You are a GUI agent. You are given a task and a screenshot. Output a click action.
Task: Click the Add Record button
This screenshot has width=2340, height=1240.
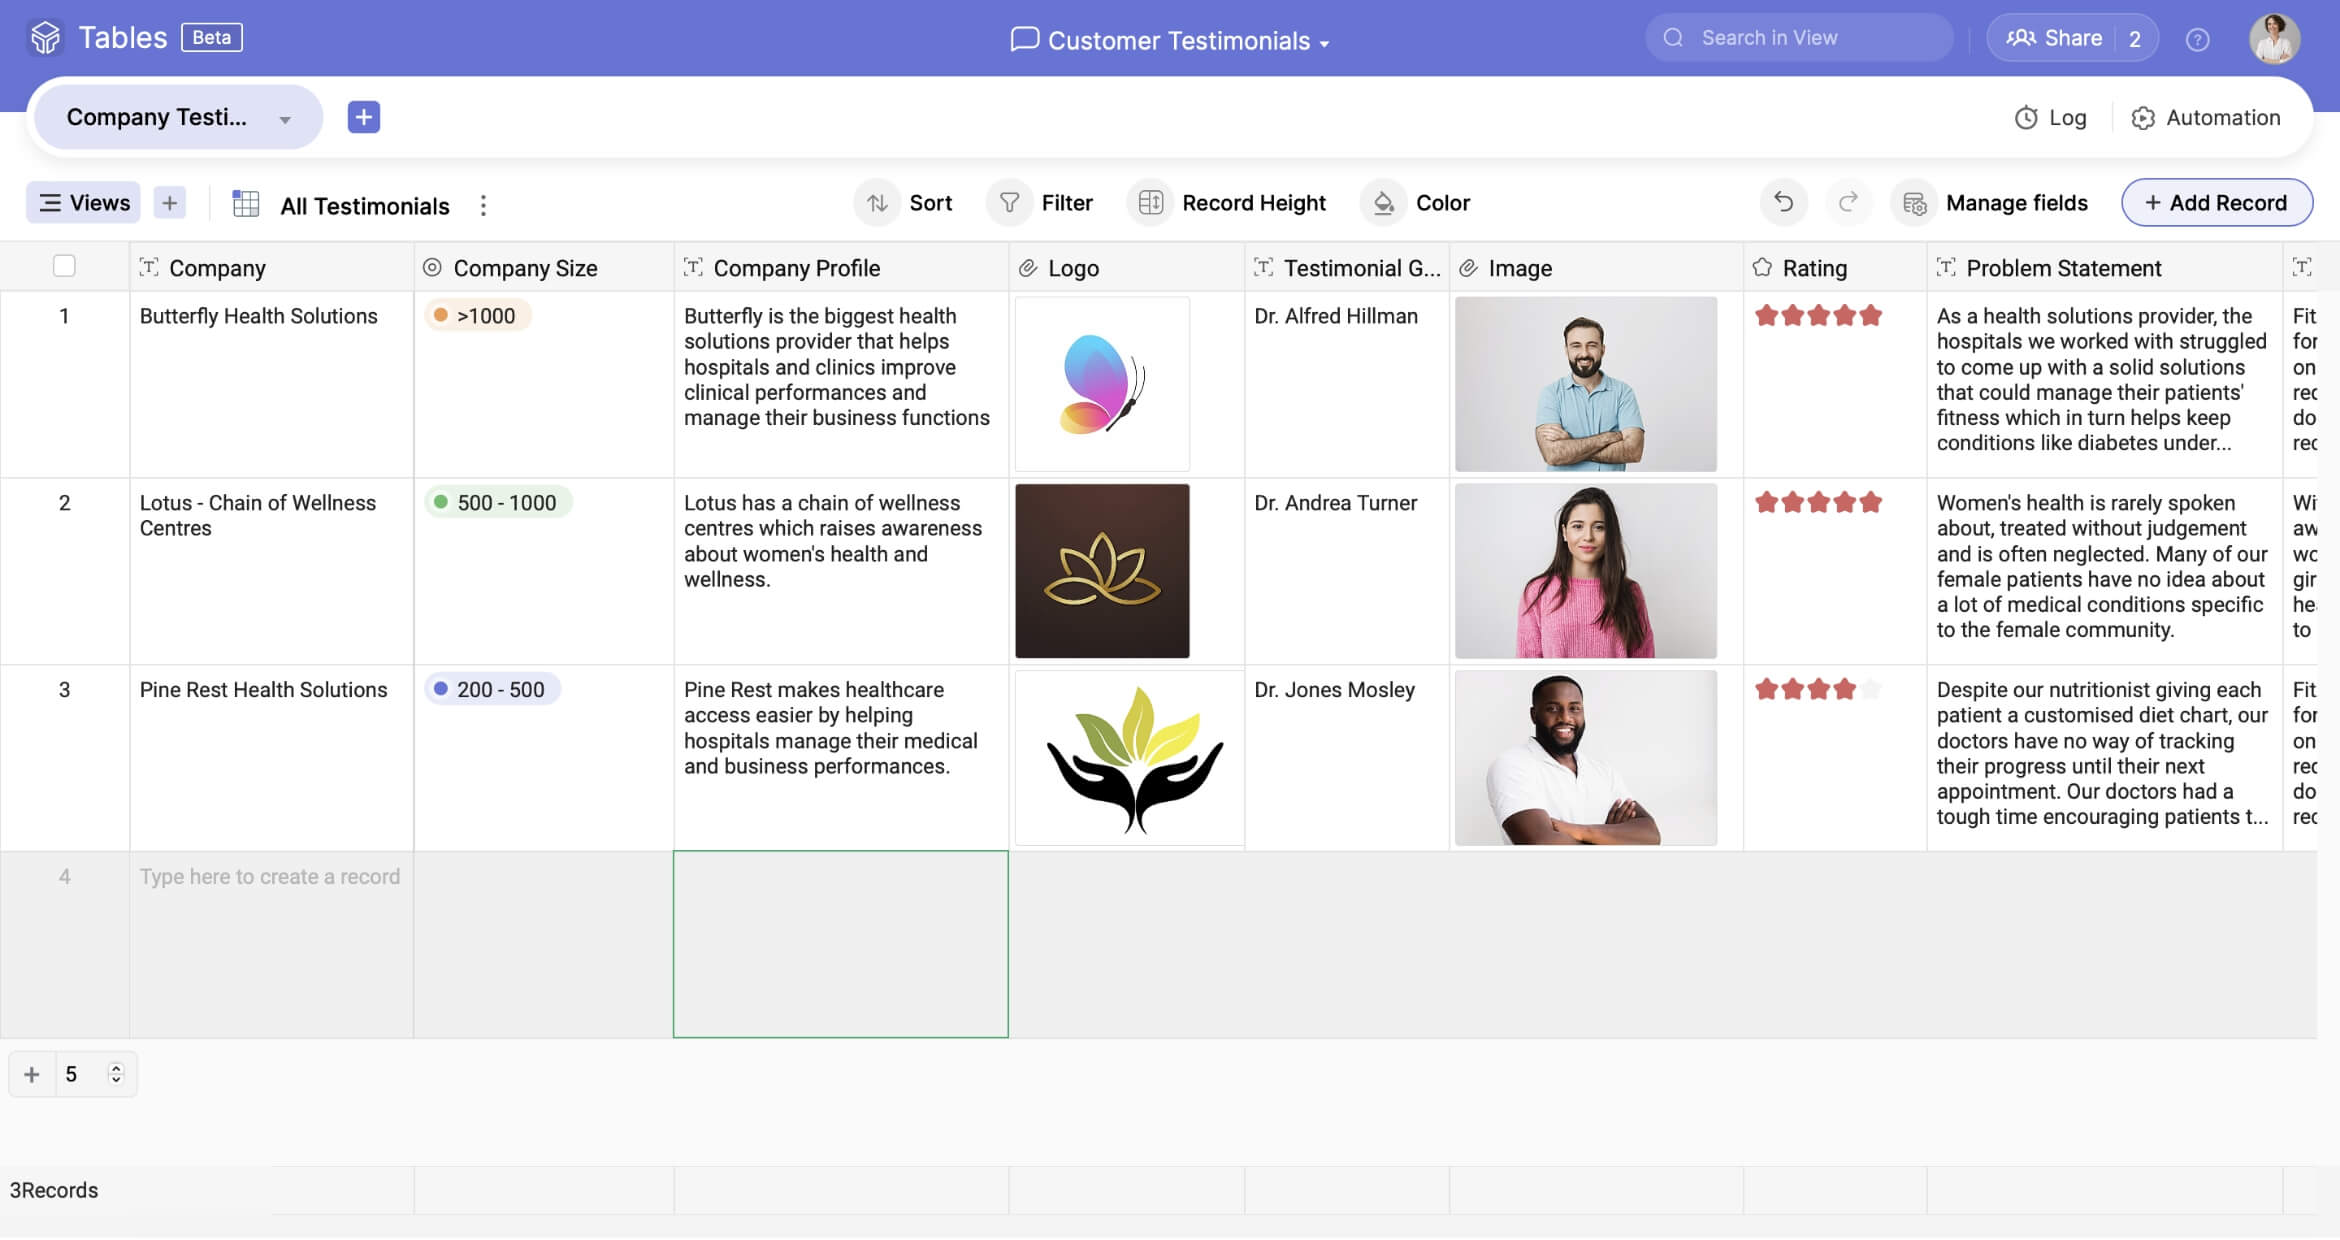pos(2216,203)
